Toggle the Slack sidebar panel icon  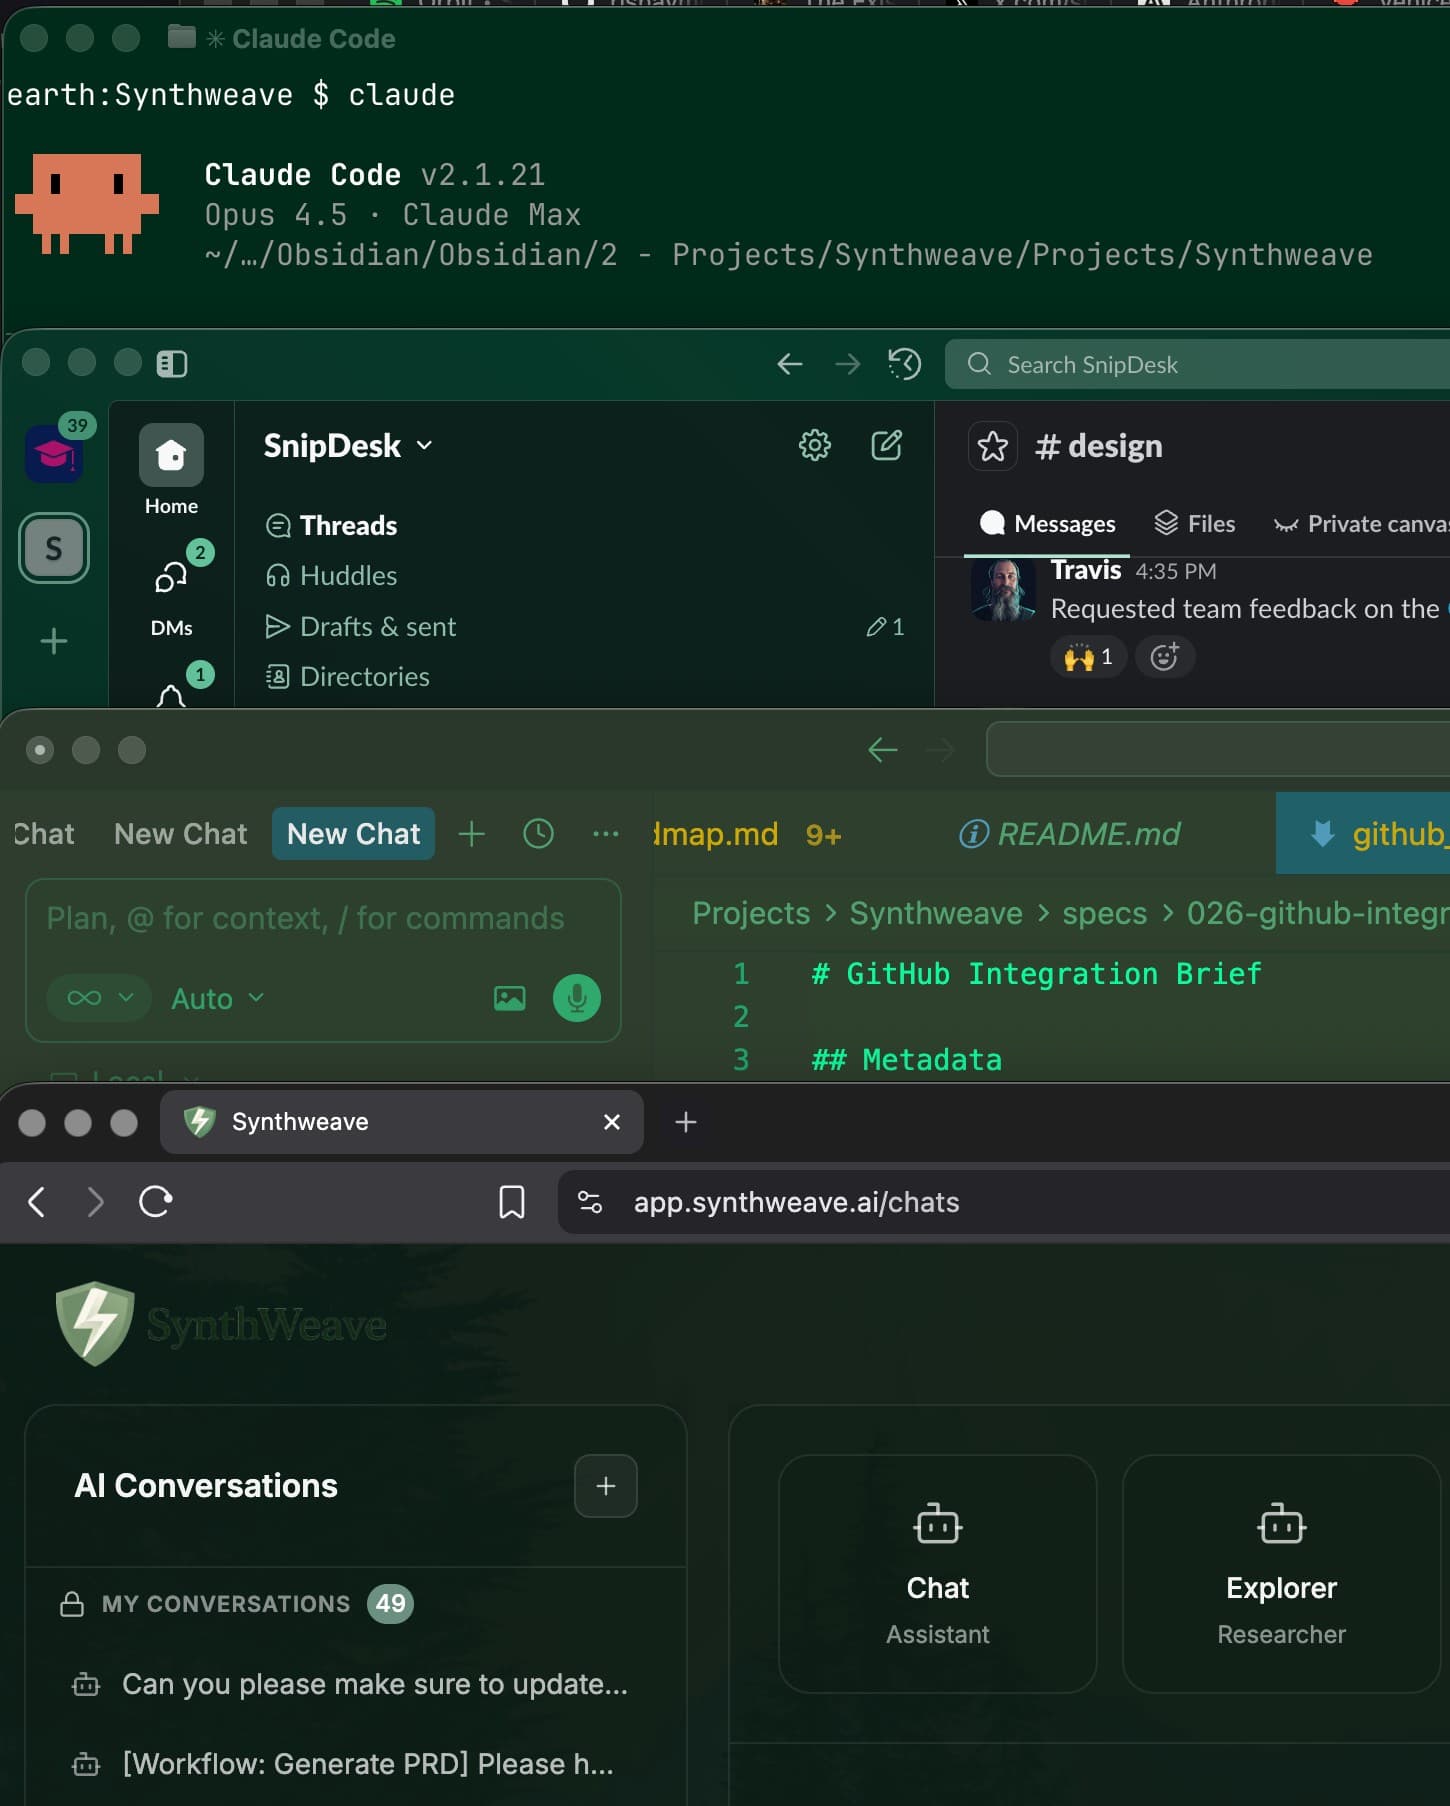[172, 364]
